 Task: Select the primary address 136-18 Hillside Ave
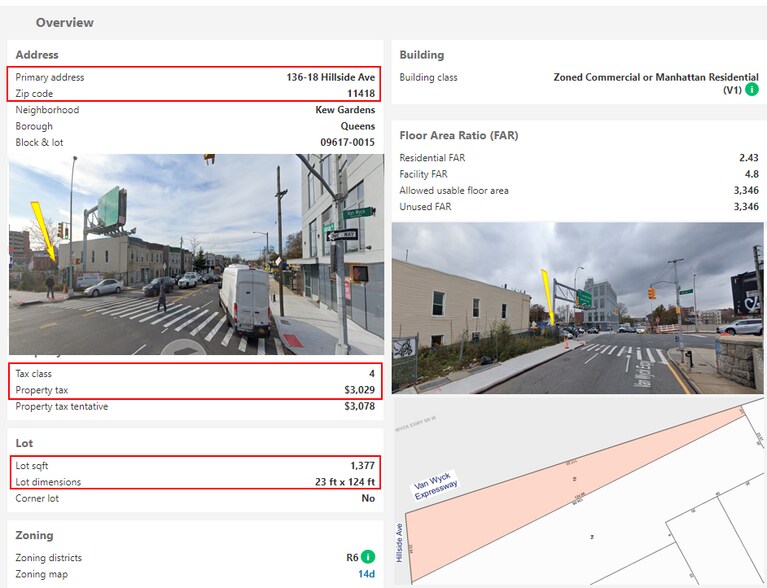(x=330, y=77)
